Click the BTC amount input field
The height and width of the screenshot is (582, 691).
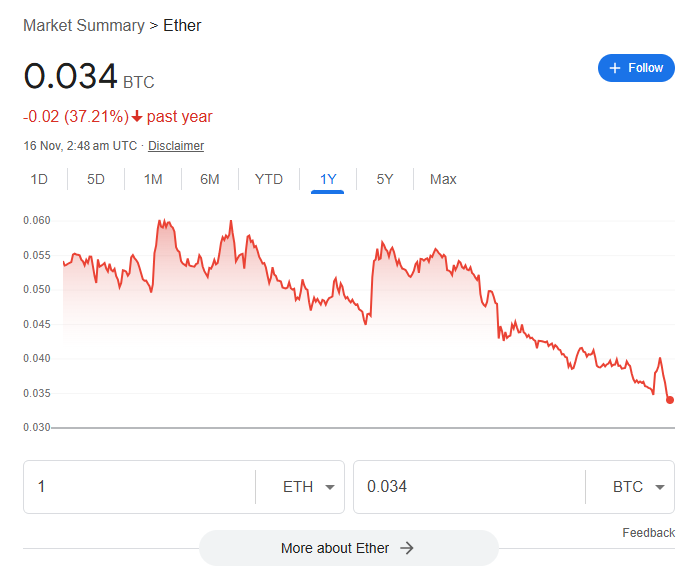coord(468,487)
